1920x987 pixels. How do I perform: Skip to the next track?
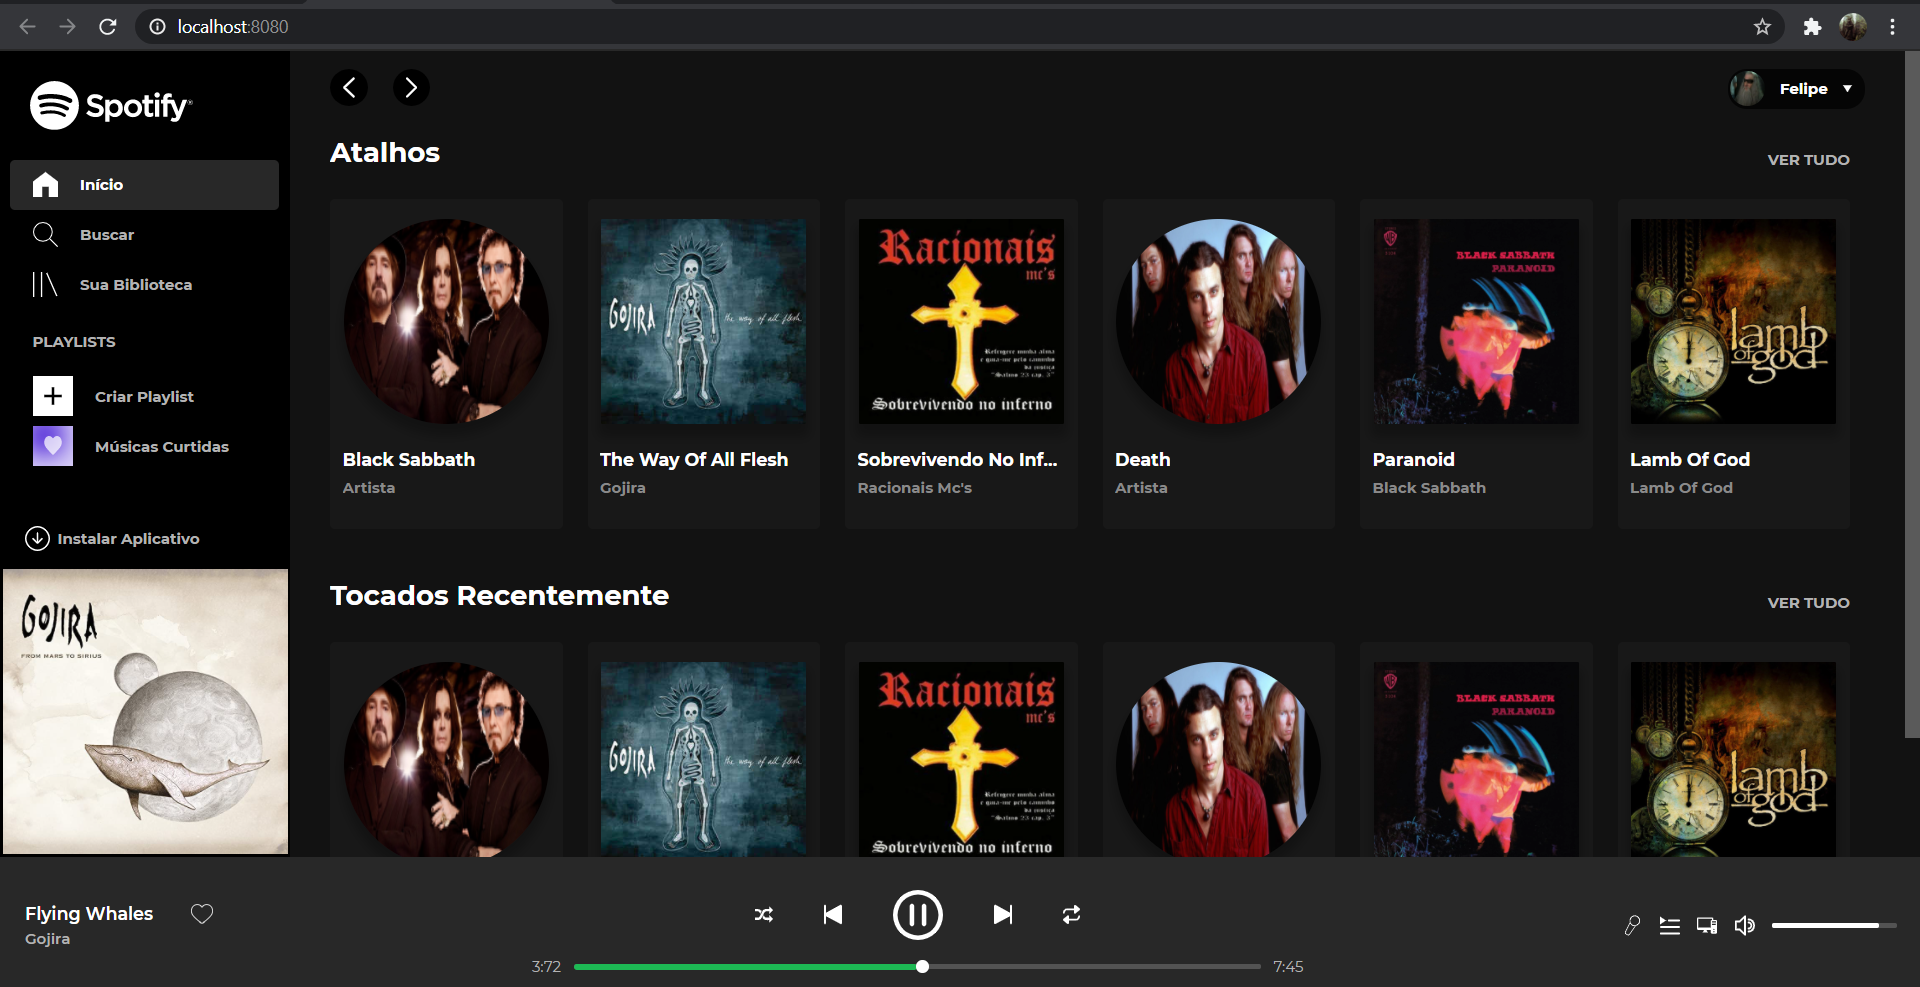pos(1002,915)
